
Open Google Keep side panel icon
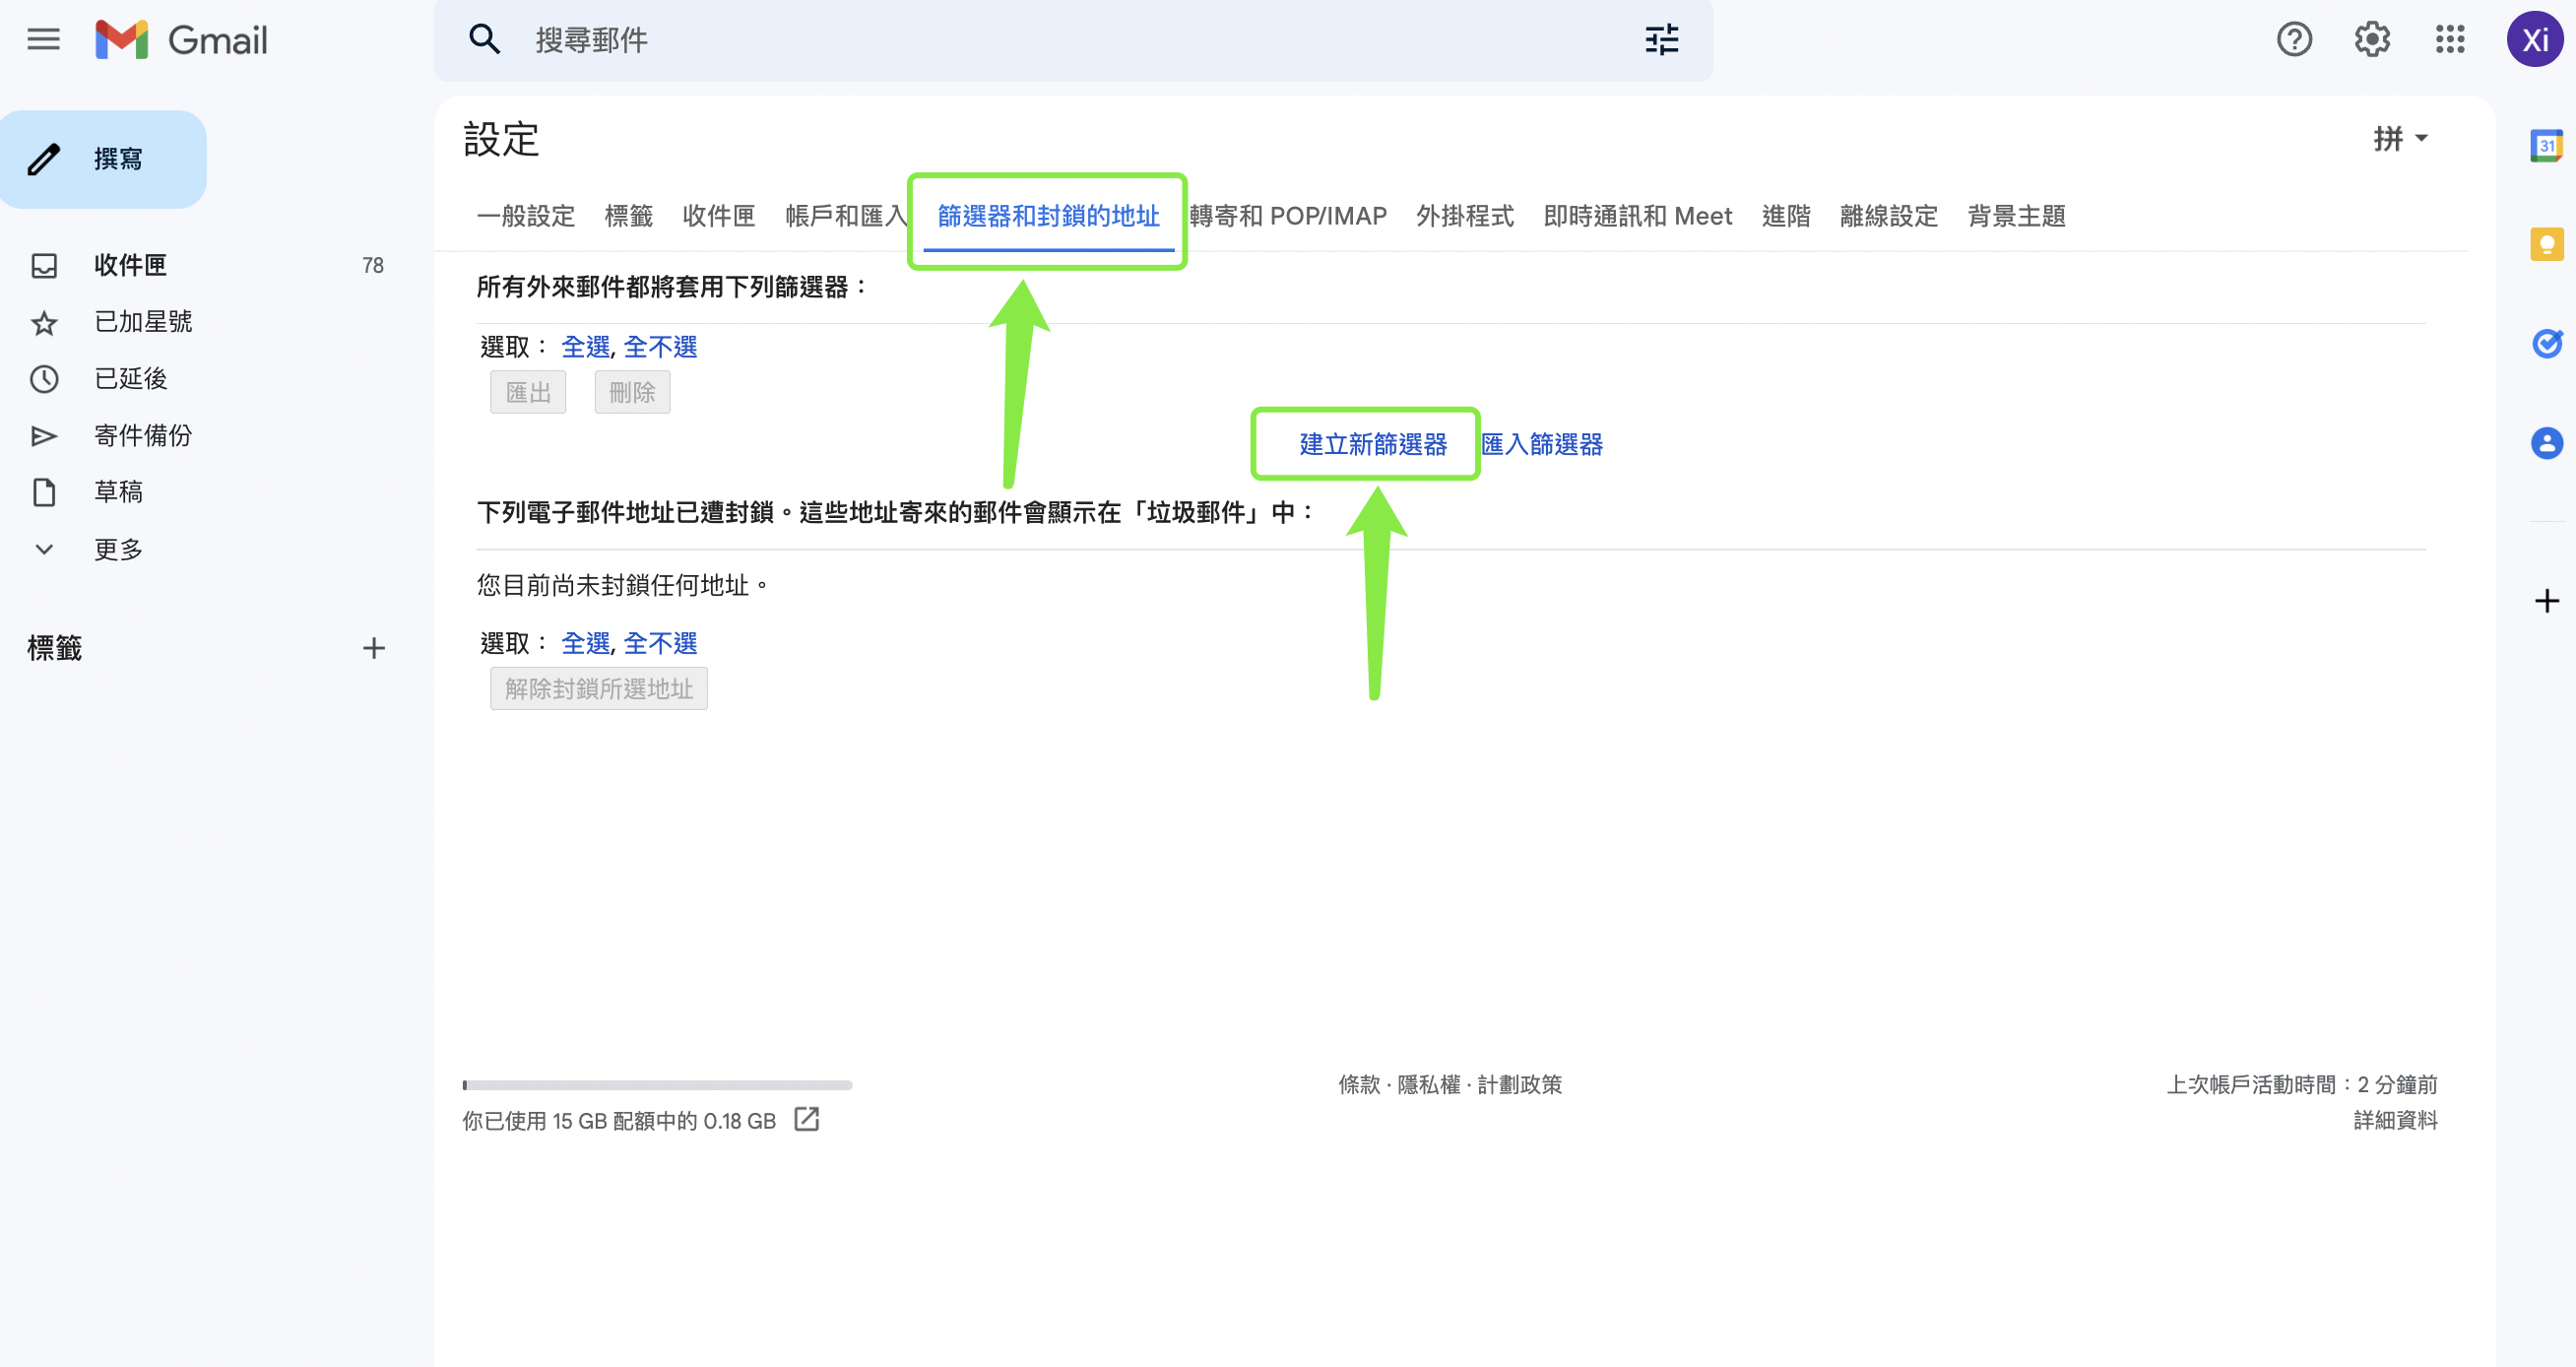(2546, 245)
